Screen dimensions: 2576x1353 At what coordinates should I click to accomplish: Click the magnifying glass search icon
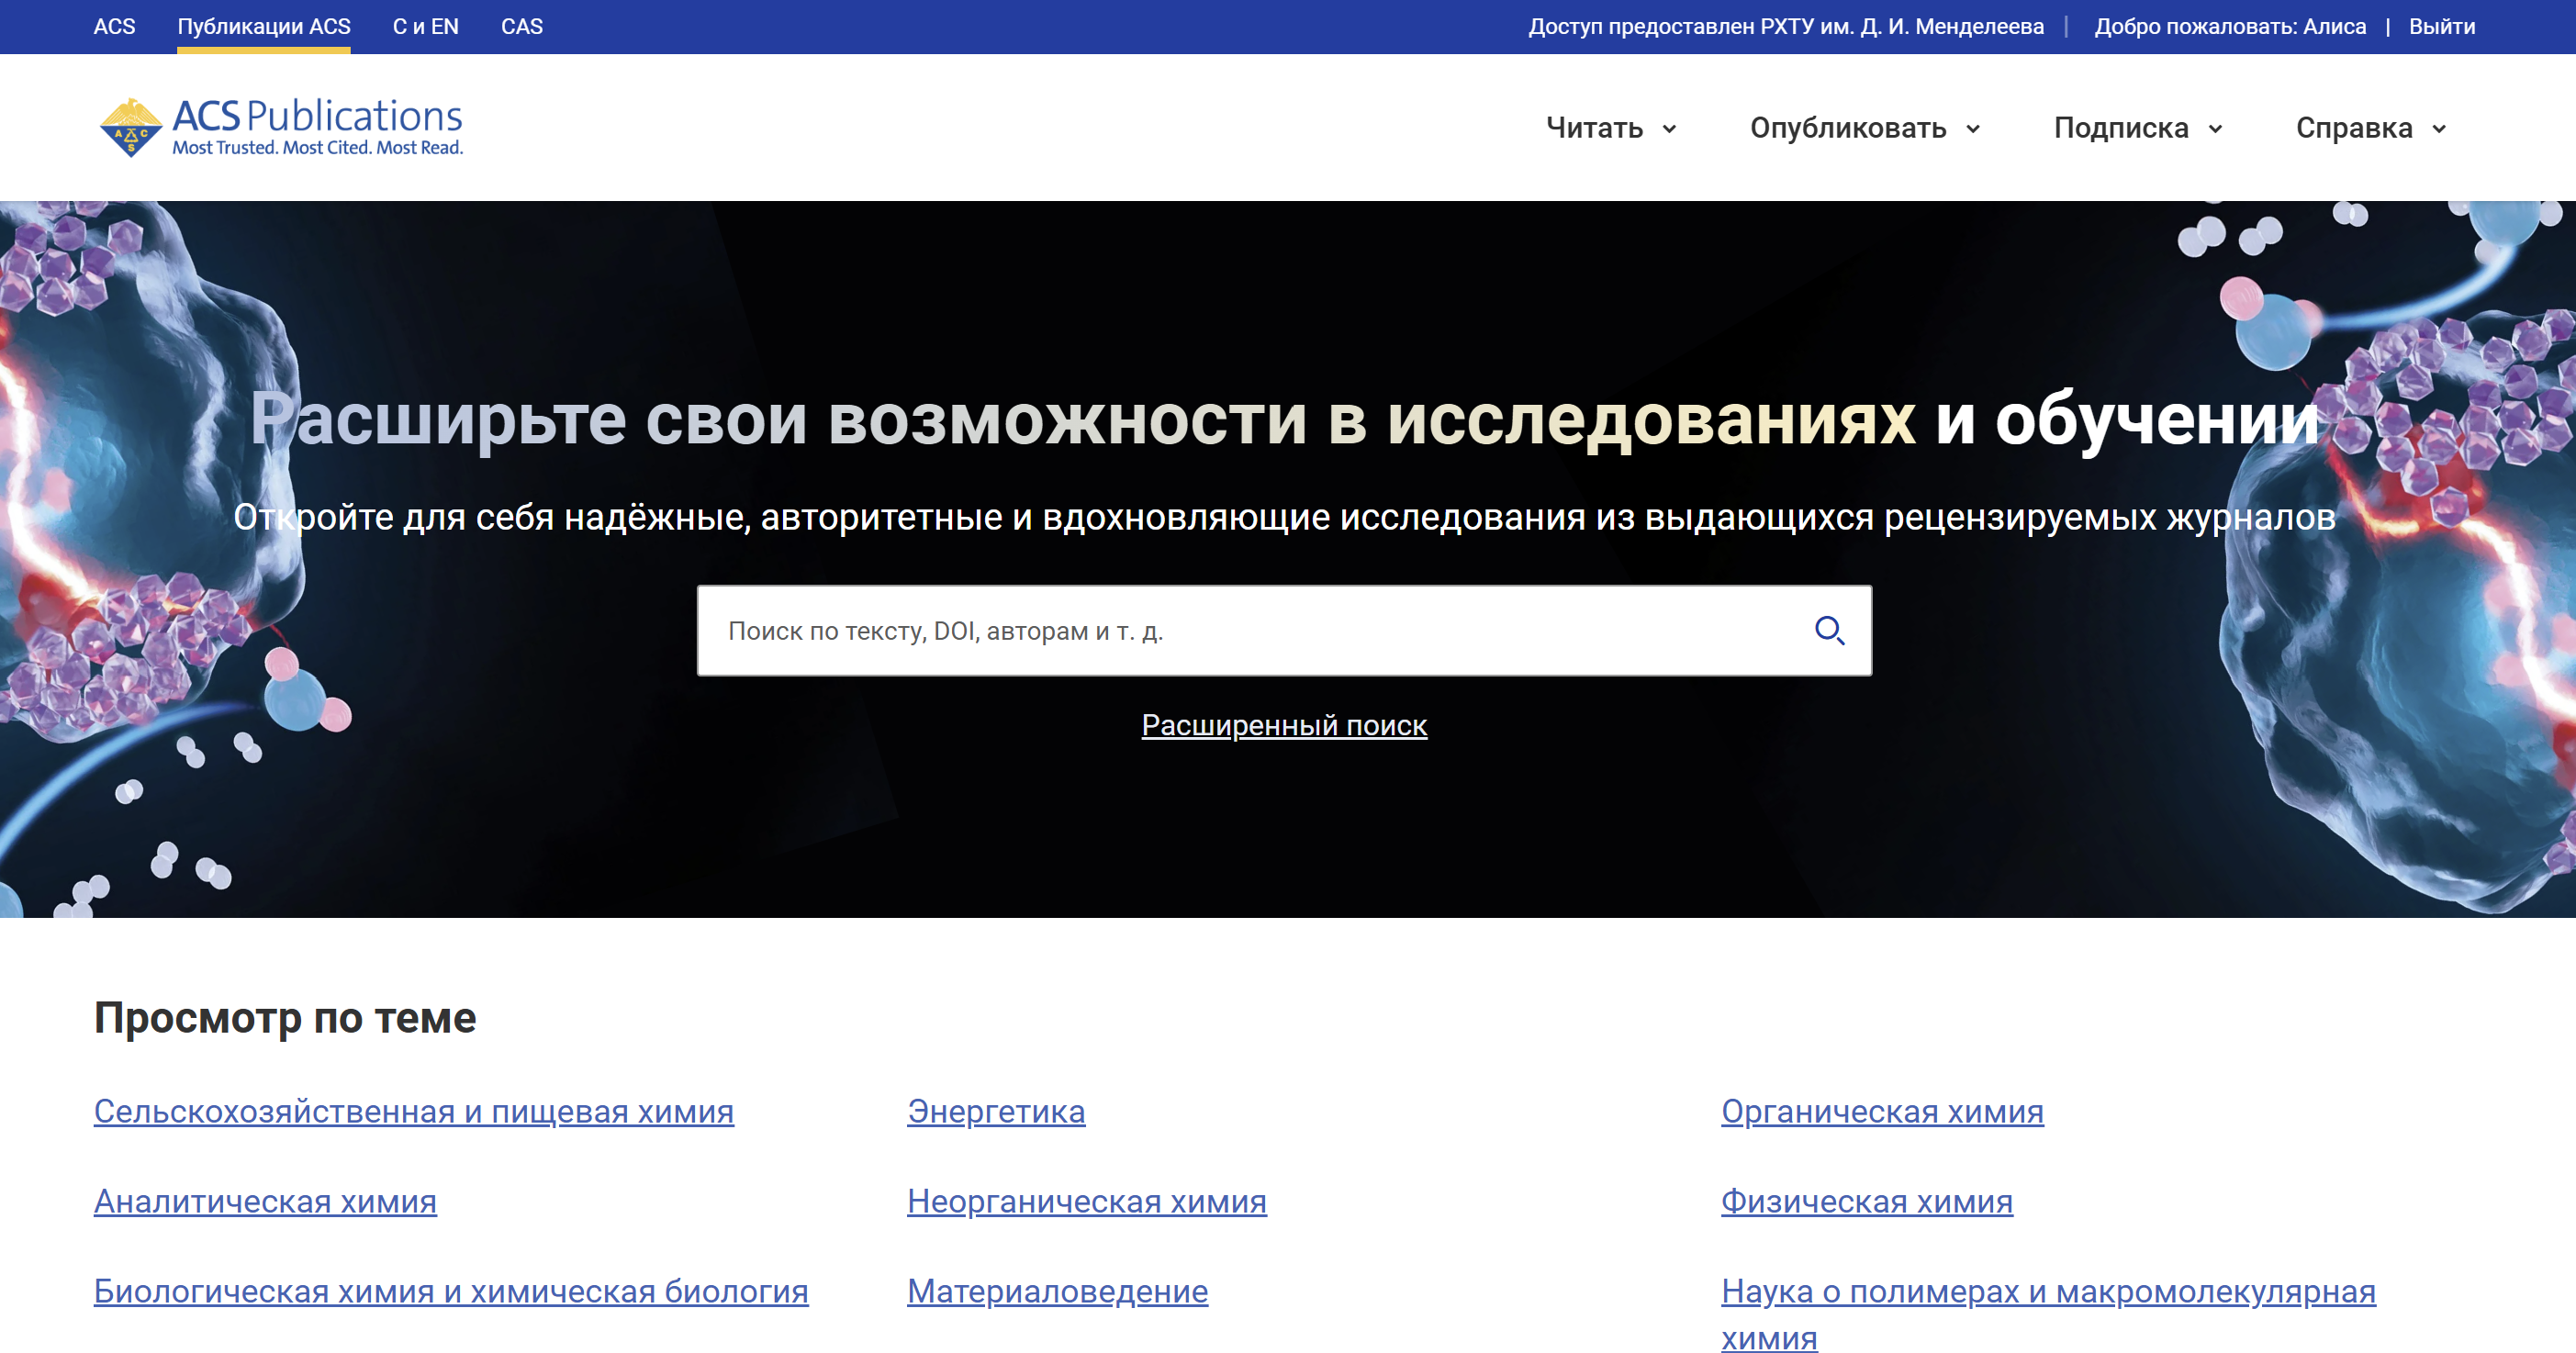click(1829, 630)
